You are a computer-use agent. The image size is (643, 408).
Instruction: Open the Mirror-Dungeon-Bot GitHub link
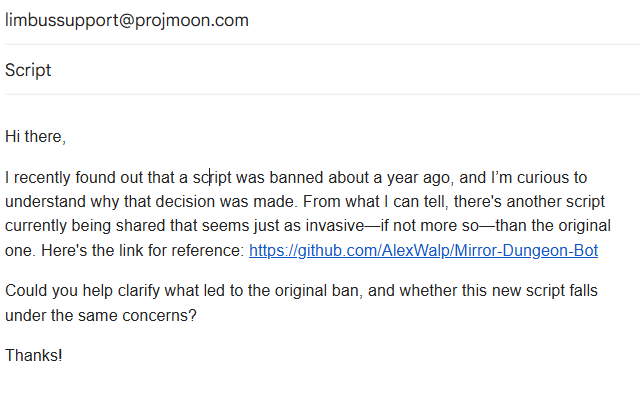coord(423,250)
